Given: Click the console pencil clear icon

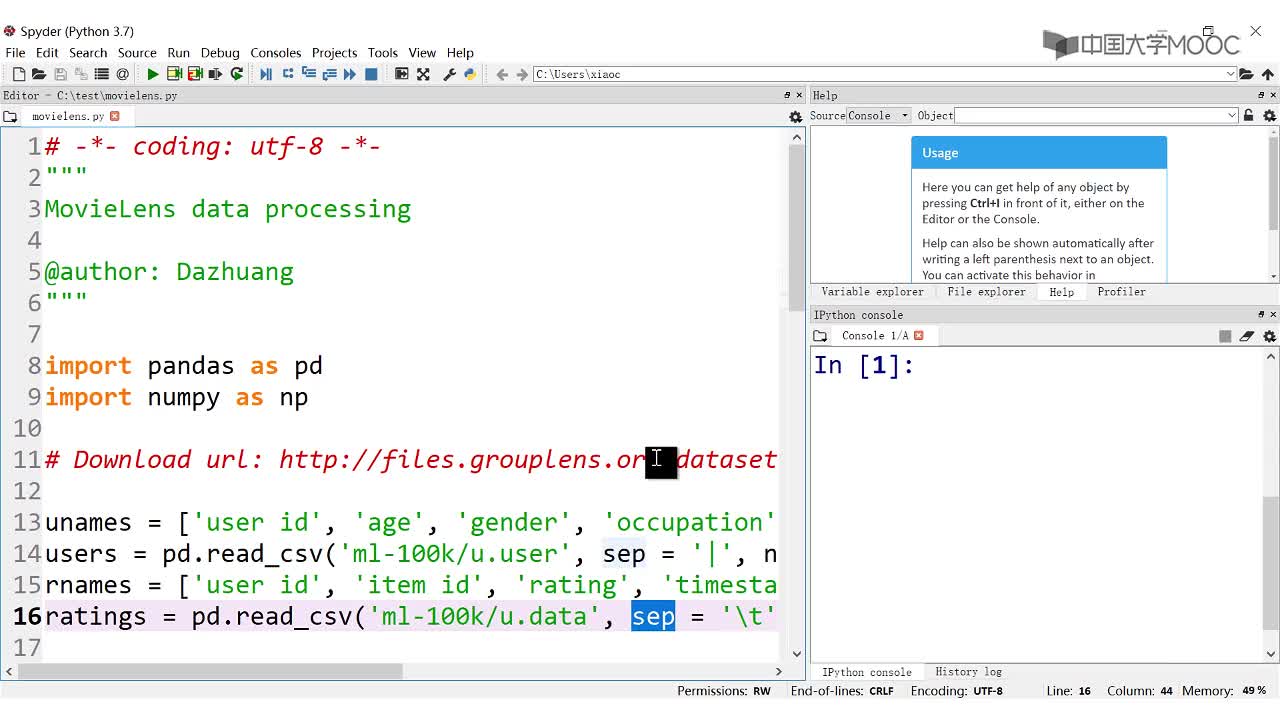Looking at the screenshot, I should point(1247,336).
